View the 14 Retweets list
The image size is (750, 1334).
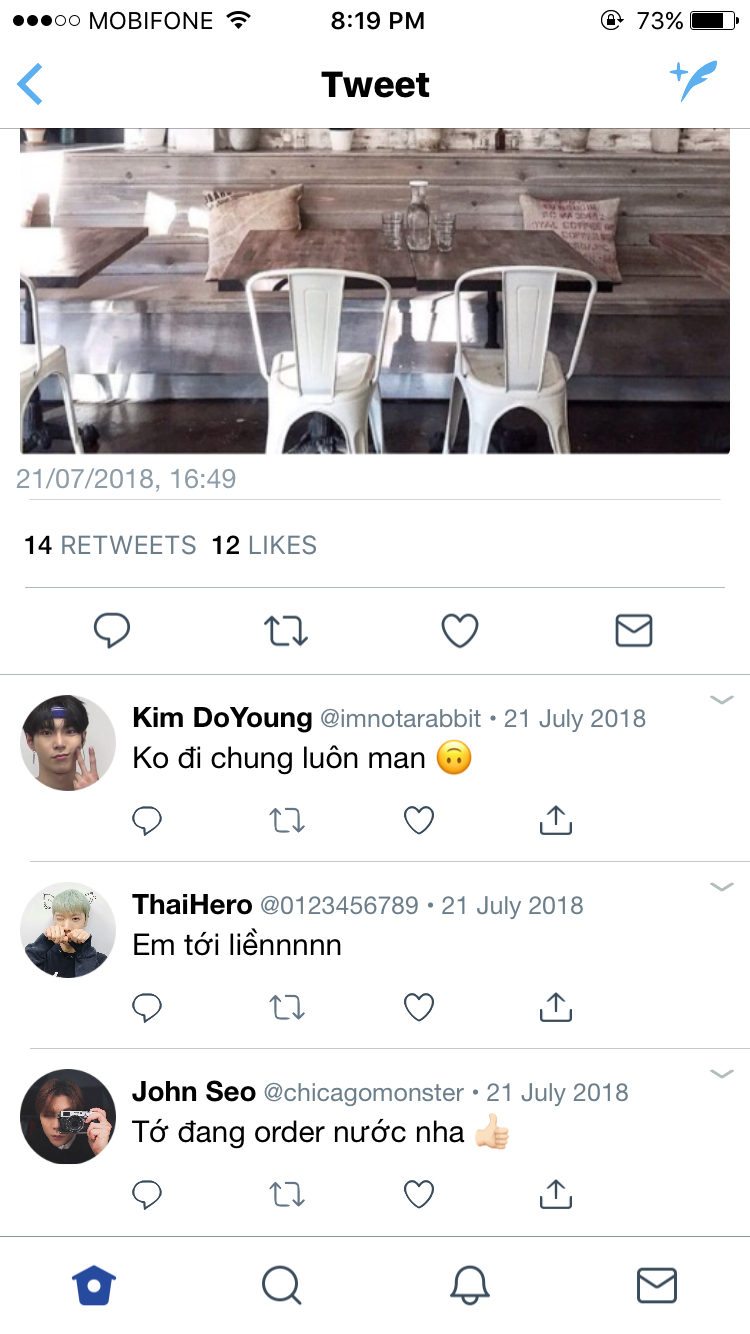(x=110, y=545)
